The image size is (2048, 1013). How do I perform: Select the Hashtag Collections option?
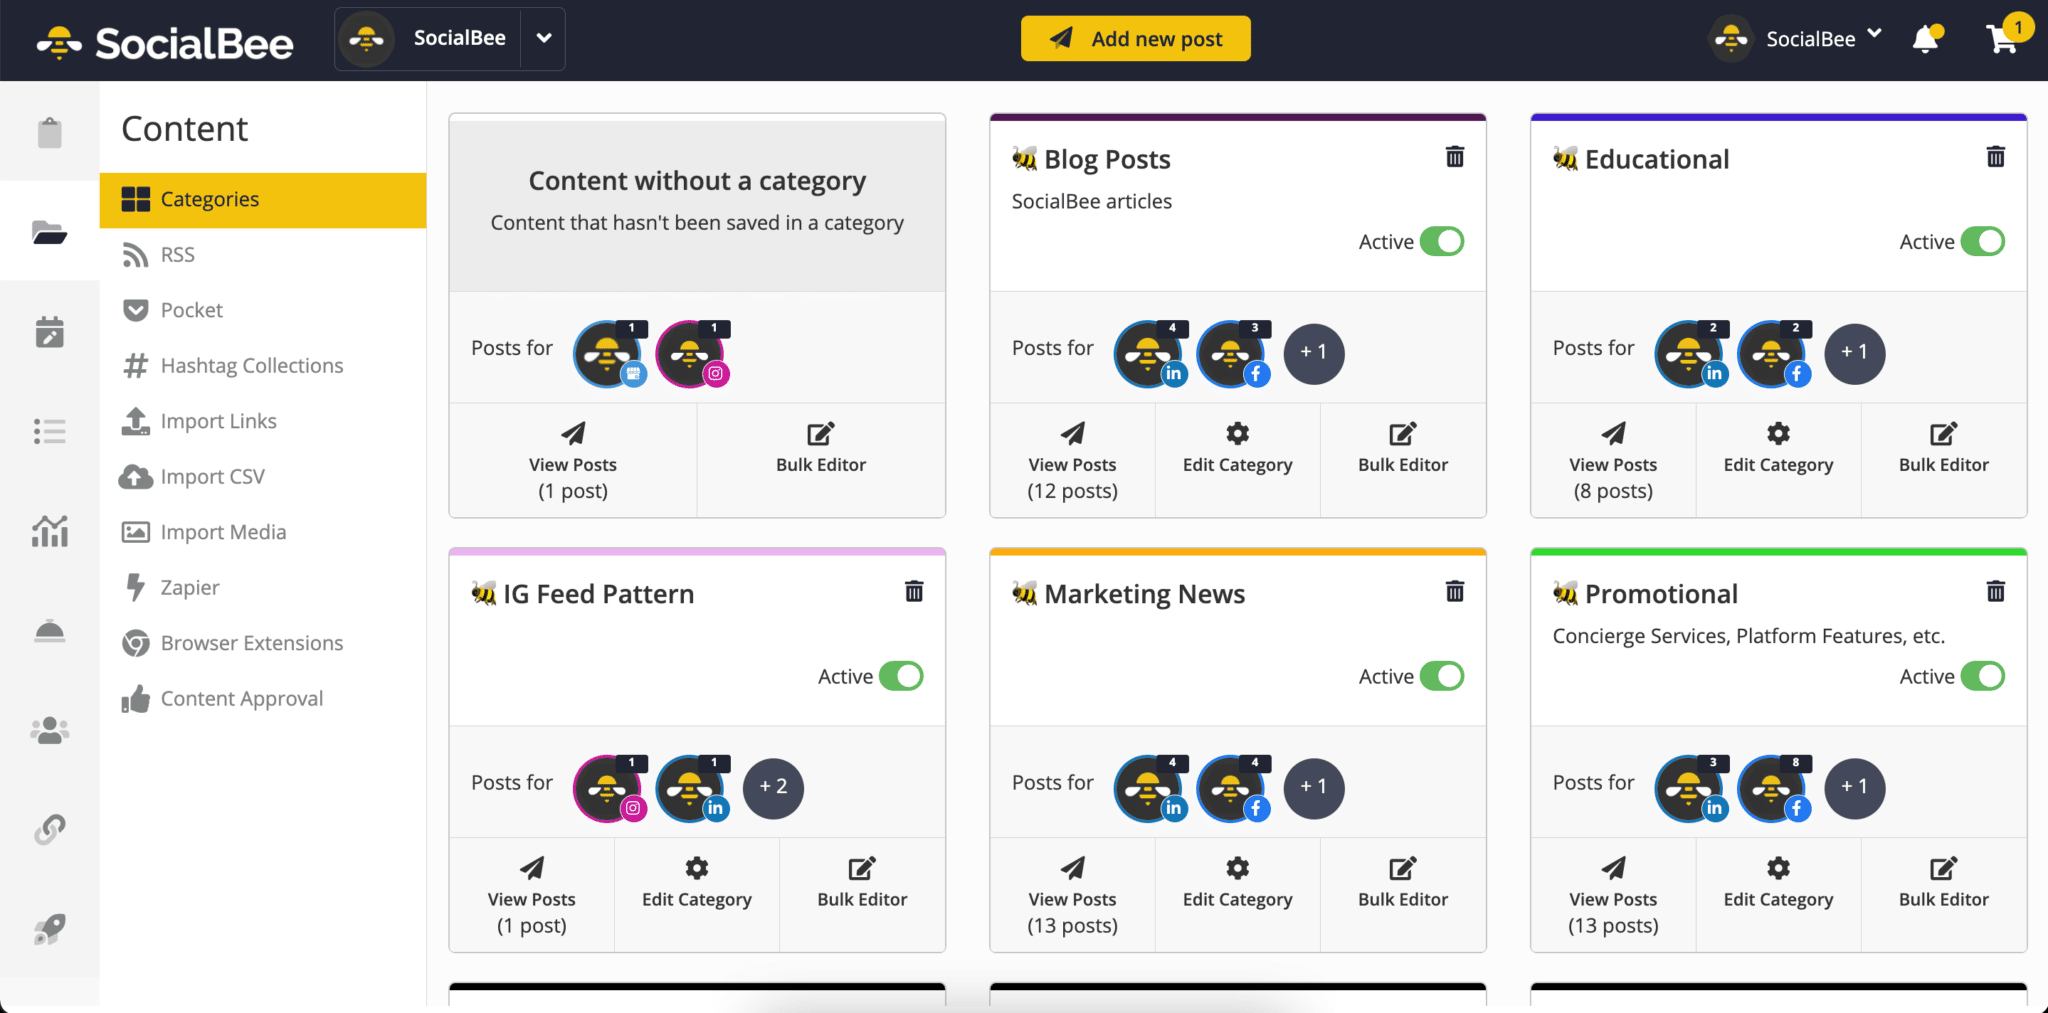click(251, 365)
